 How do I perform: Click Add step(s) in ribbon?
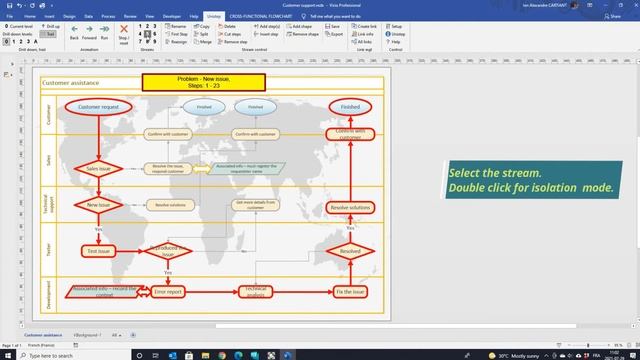267,26
